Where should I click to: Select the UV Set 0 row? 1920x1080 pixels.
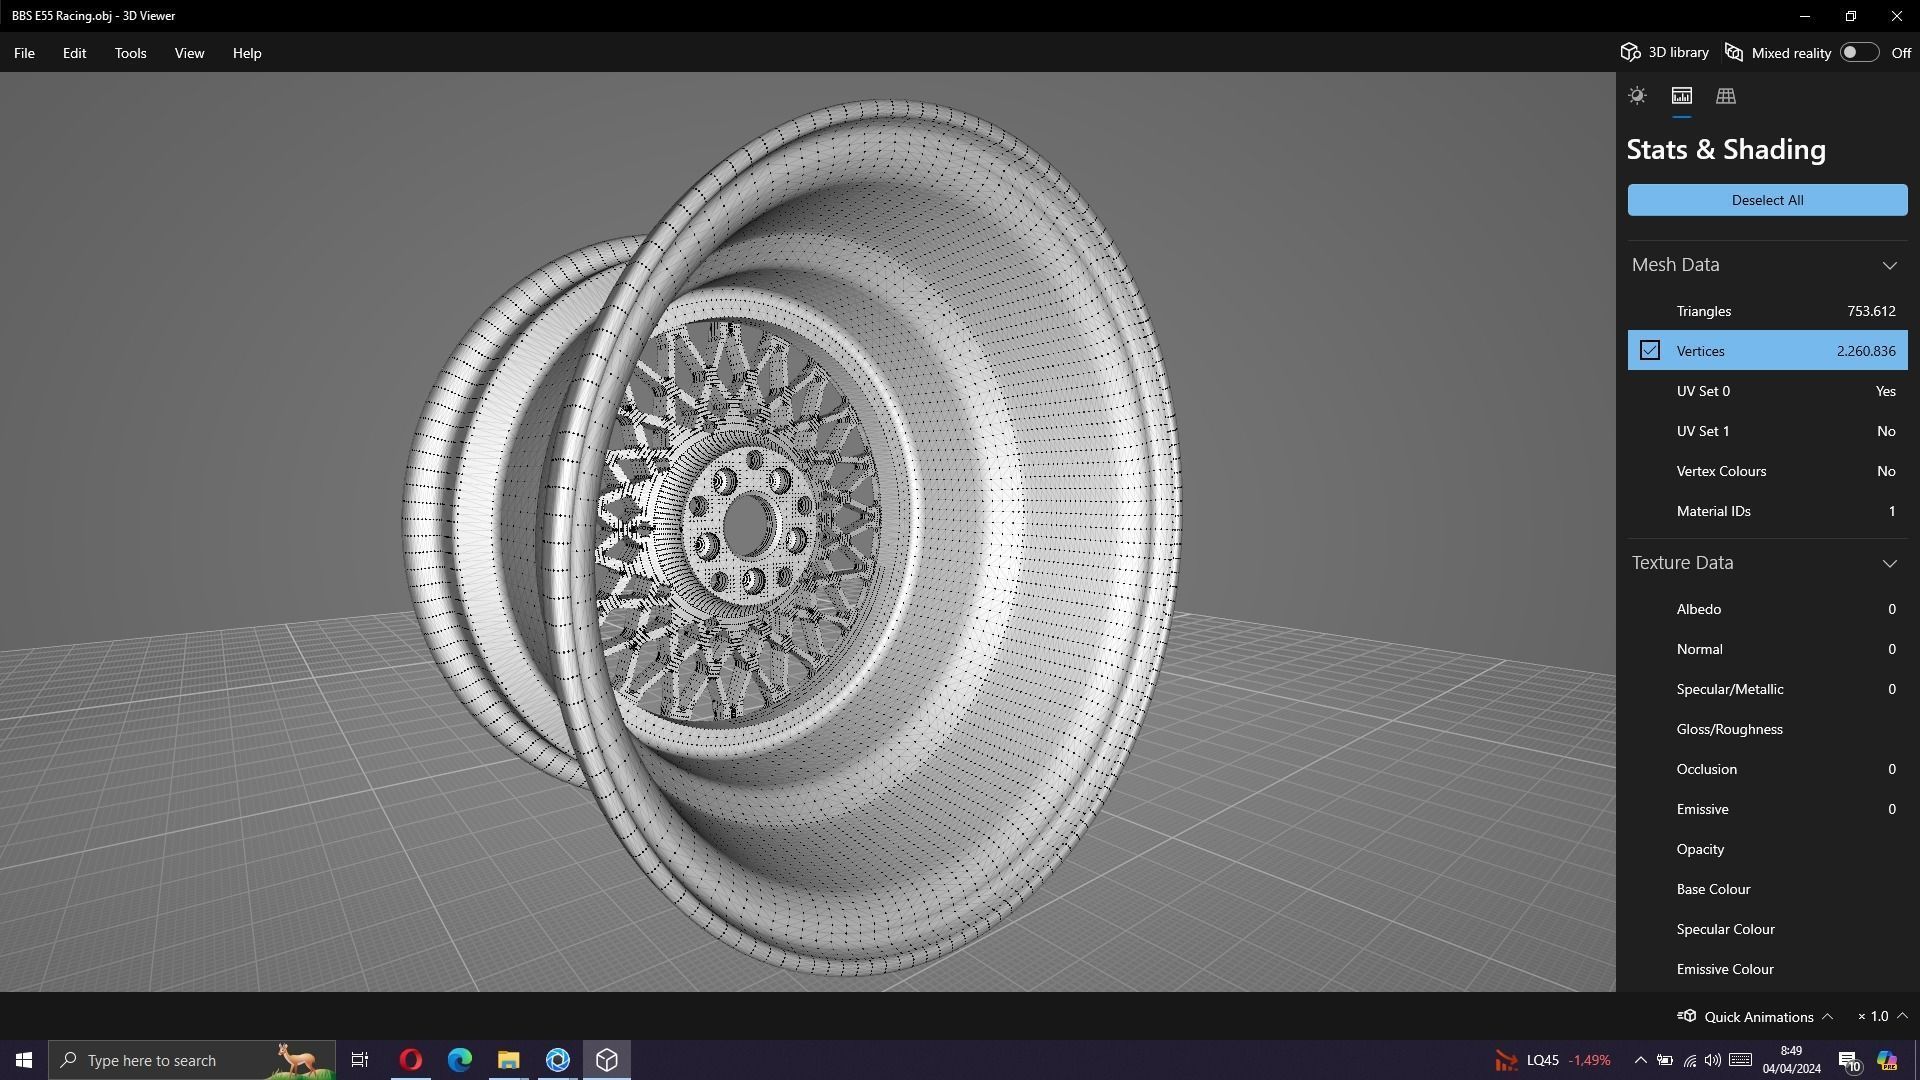point(1767,391)
